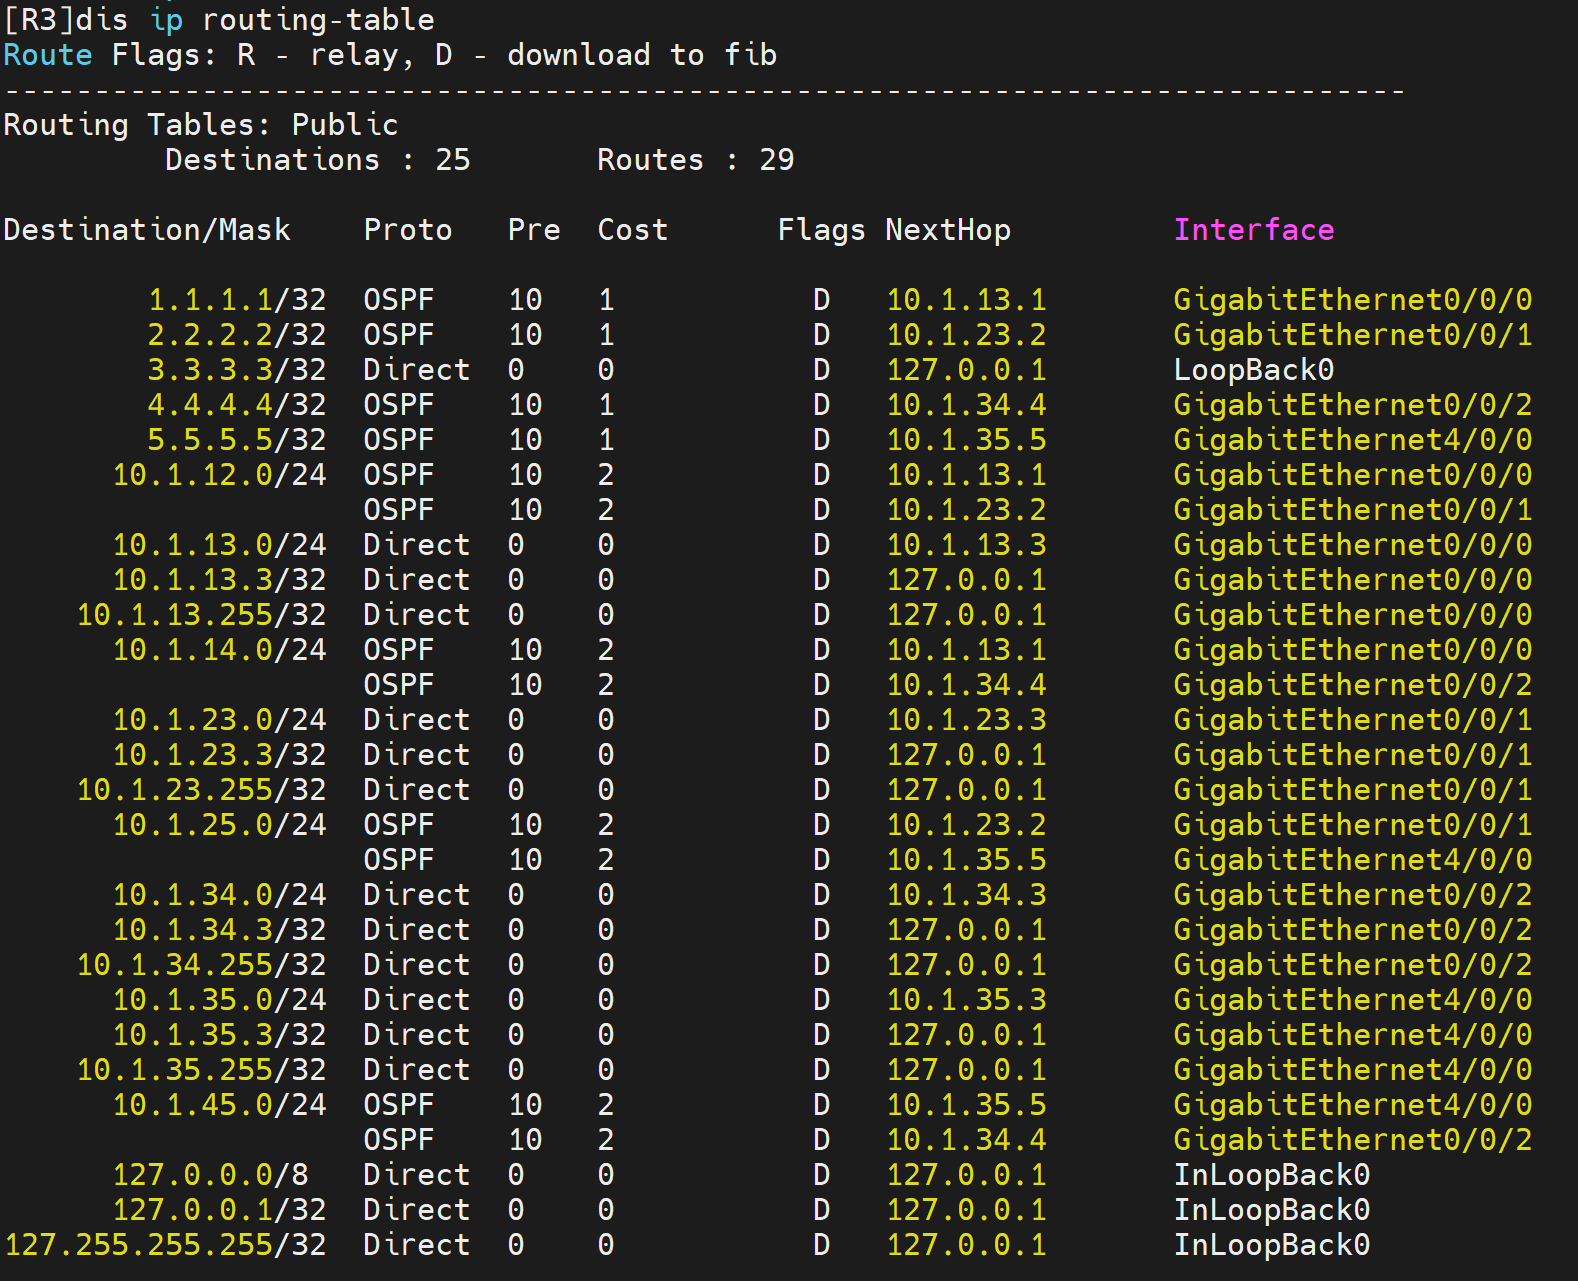Image resolution: width=1578 pixels, height=1281 pixels.
Task: Click the LoopBack0 interface text
Action: [x=1253, y=370]
